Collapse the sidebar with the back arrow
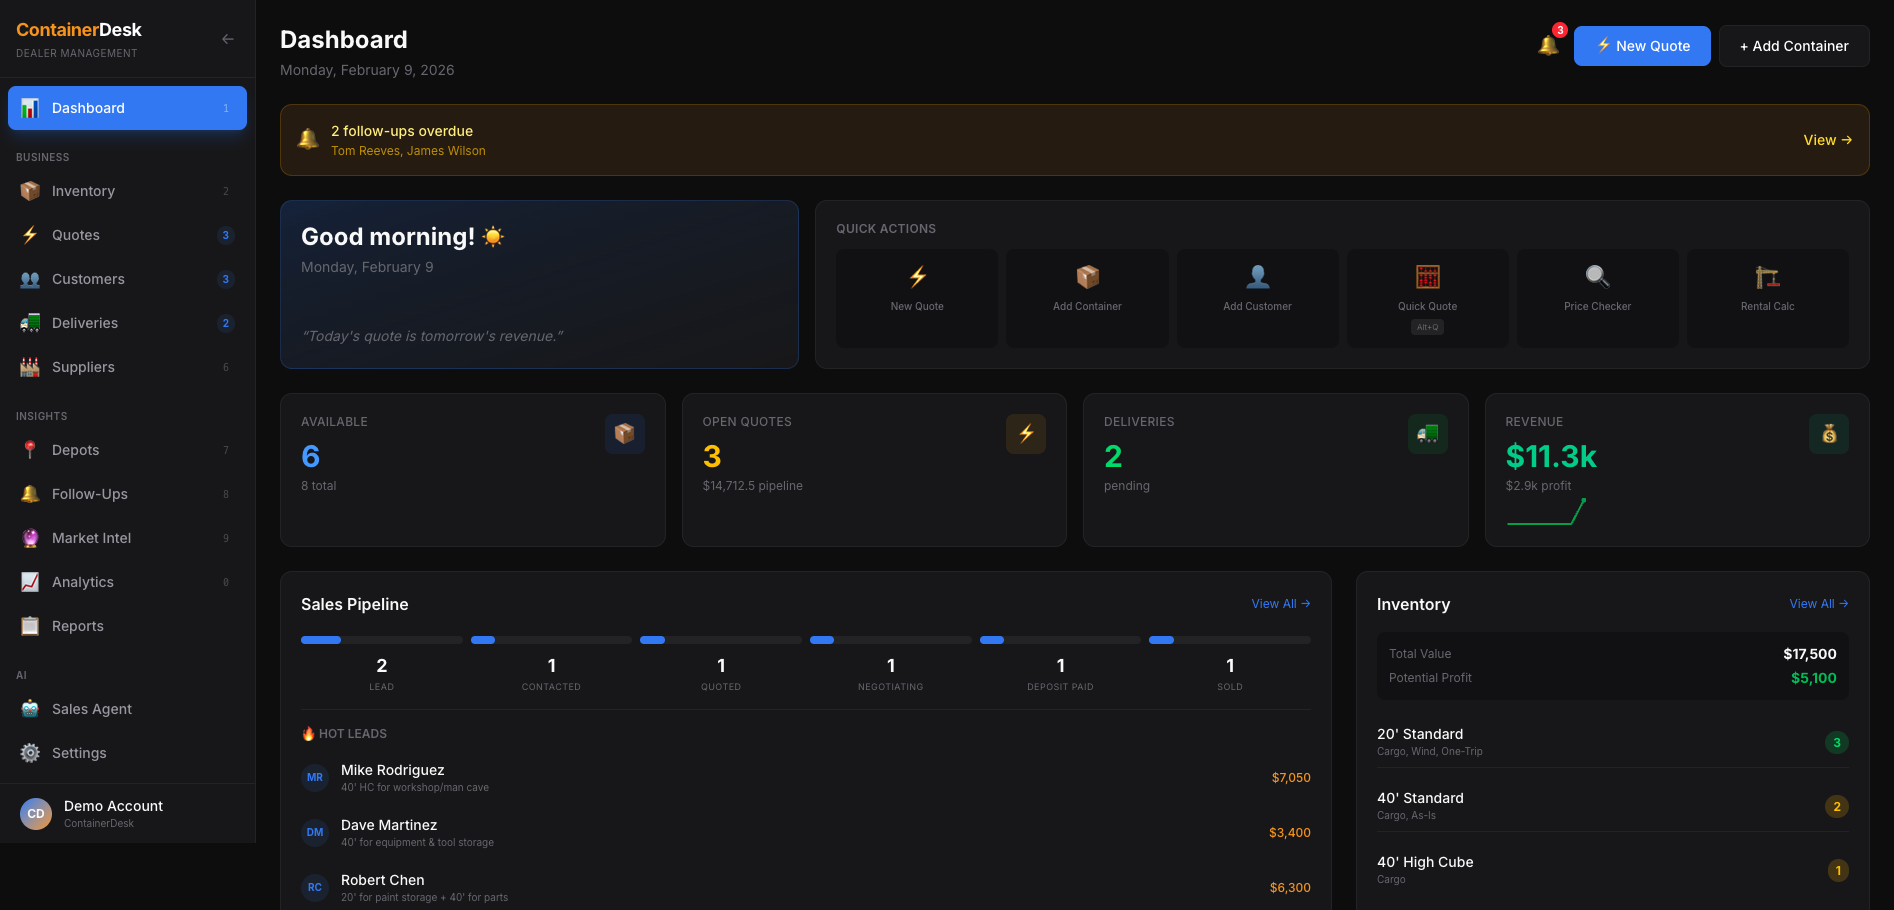 (x=227, y=39)
